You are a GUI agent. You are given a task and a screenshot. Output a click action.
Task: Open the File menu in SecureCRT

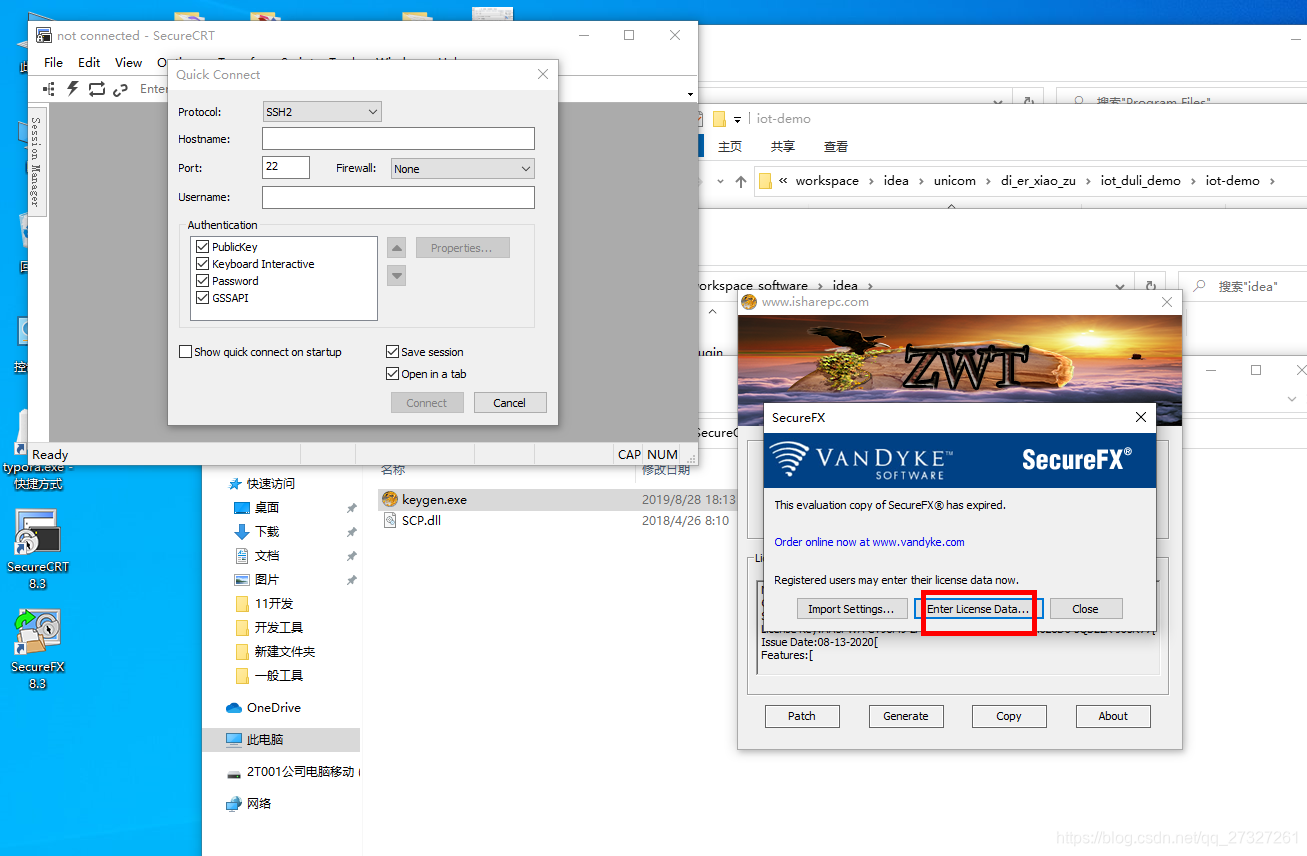(53, 62)
